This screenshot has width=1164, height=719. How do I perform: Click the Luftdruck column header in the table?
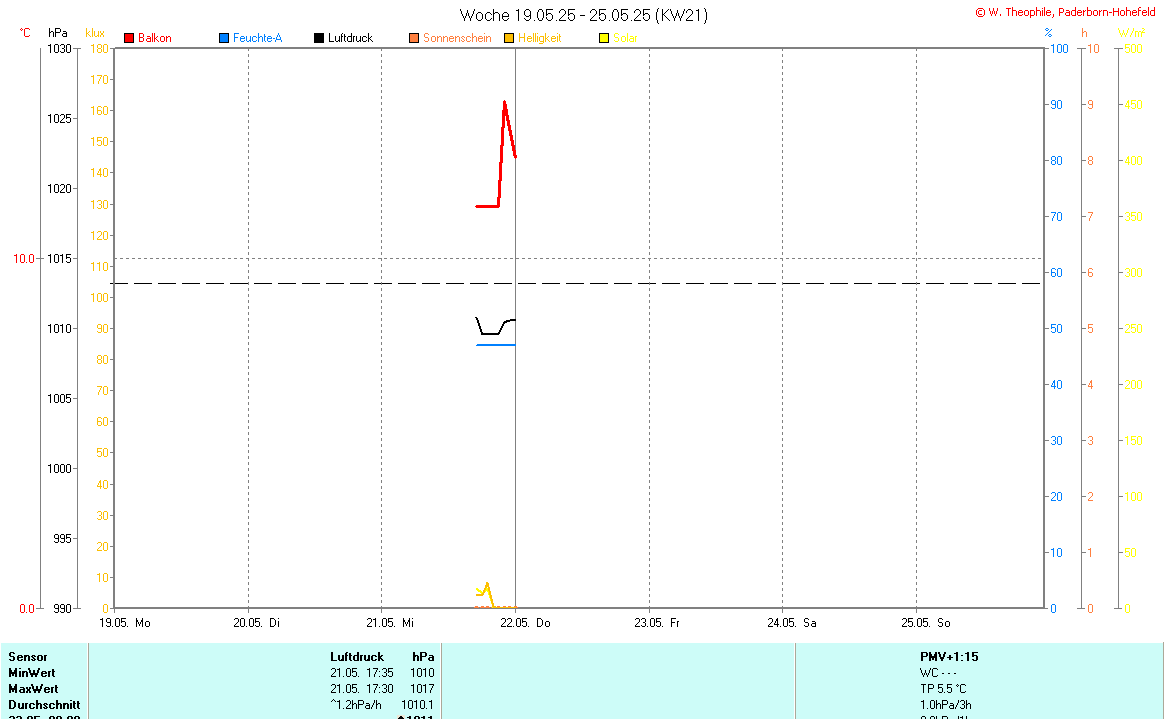(357, 657)
